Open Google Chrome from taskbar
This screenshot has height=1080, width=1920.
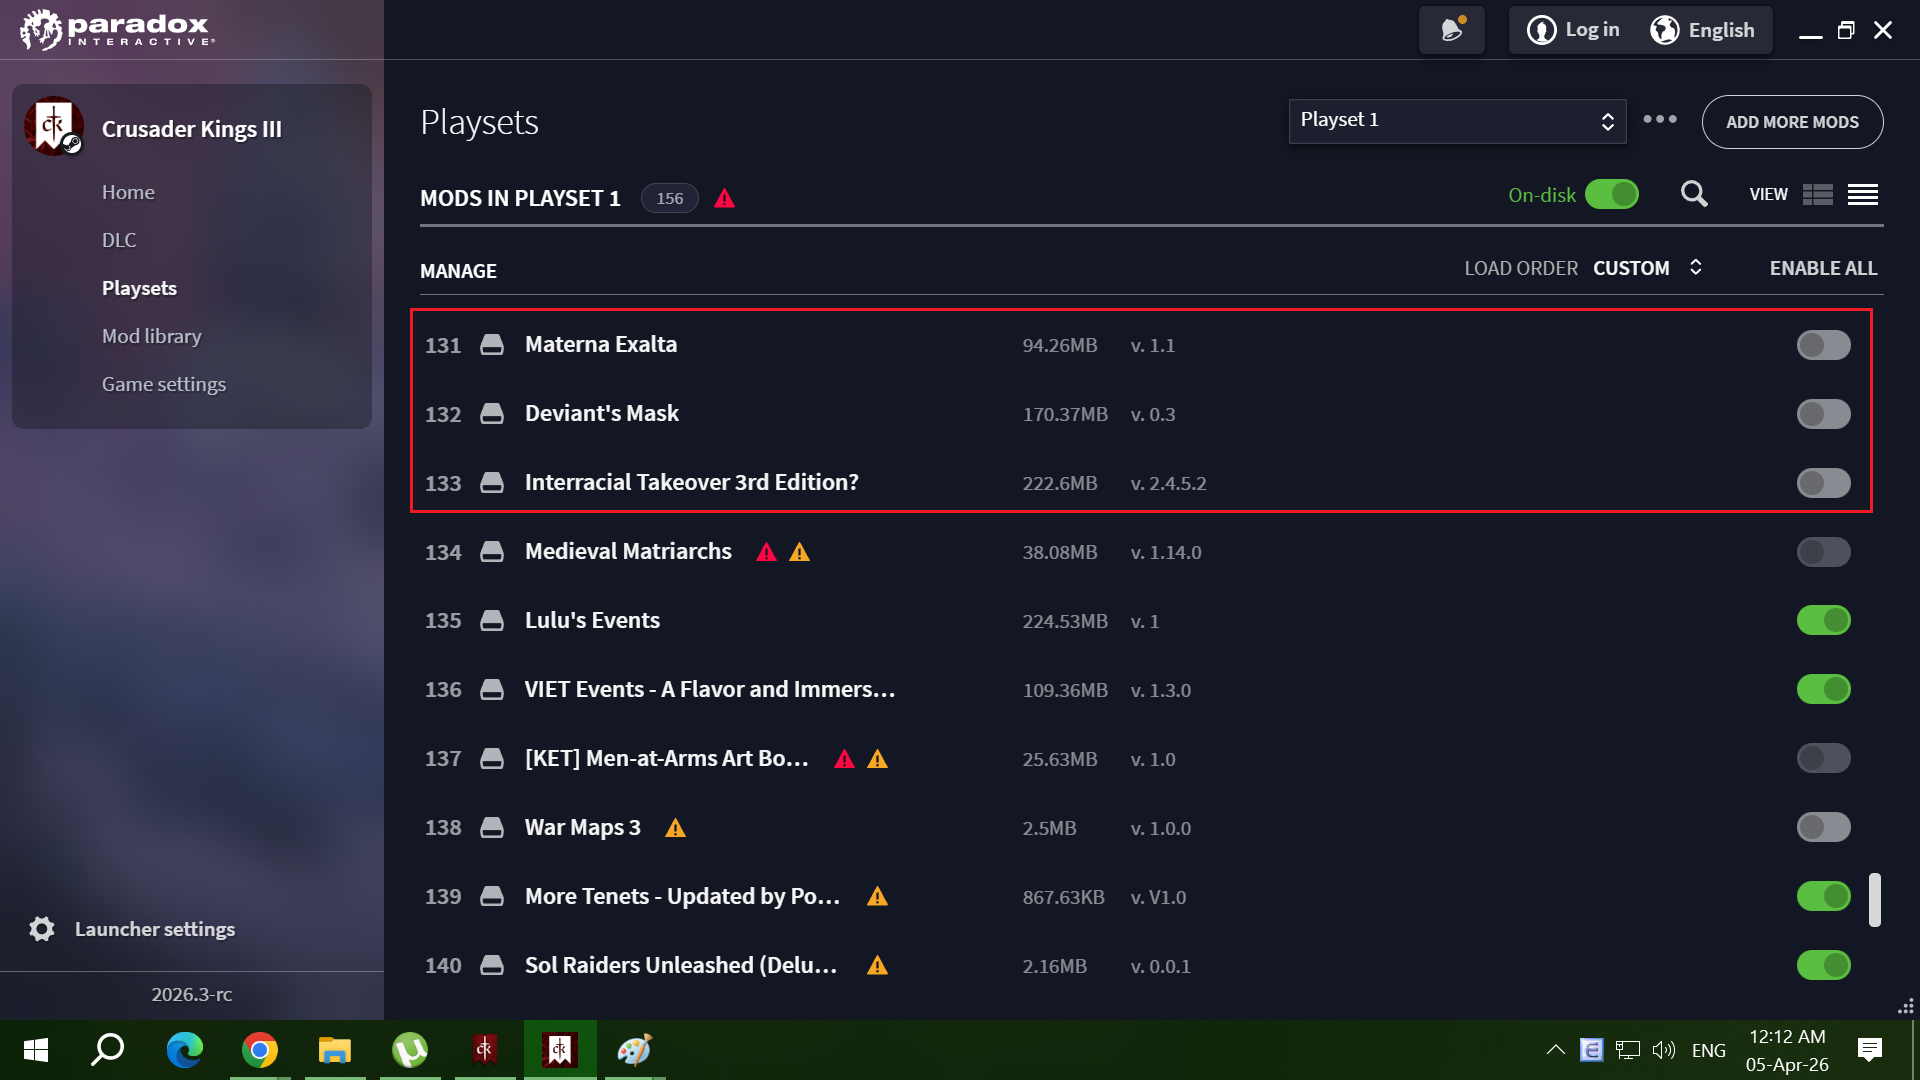tap(260, 1050)
